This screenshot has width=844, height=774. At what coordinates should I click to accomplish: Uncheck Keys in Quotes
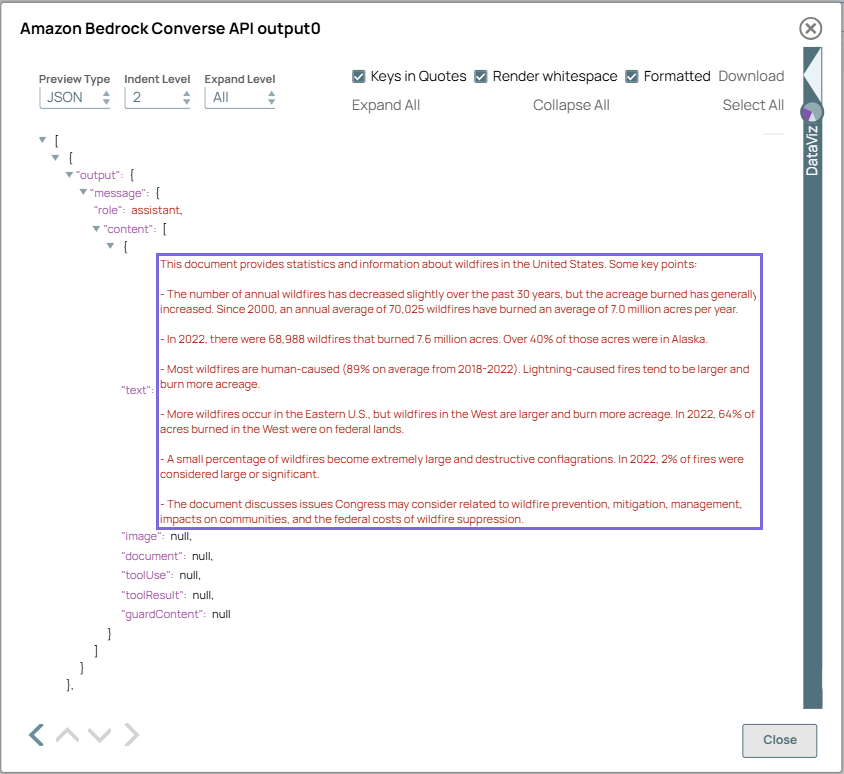(358, 76)
